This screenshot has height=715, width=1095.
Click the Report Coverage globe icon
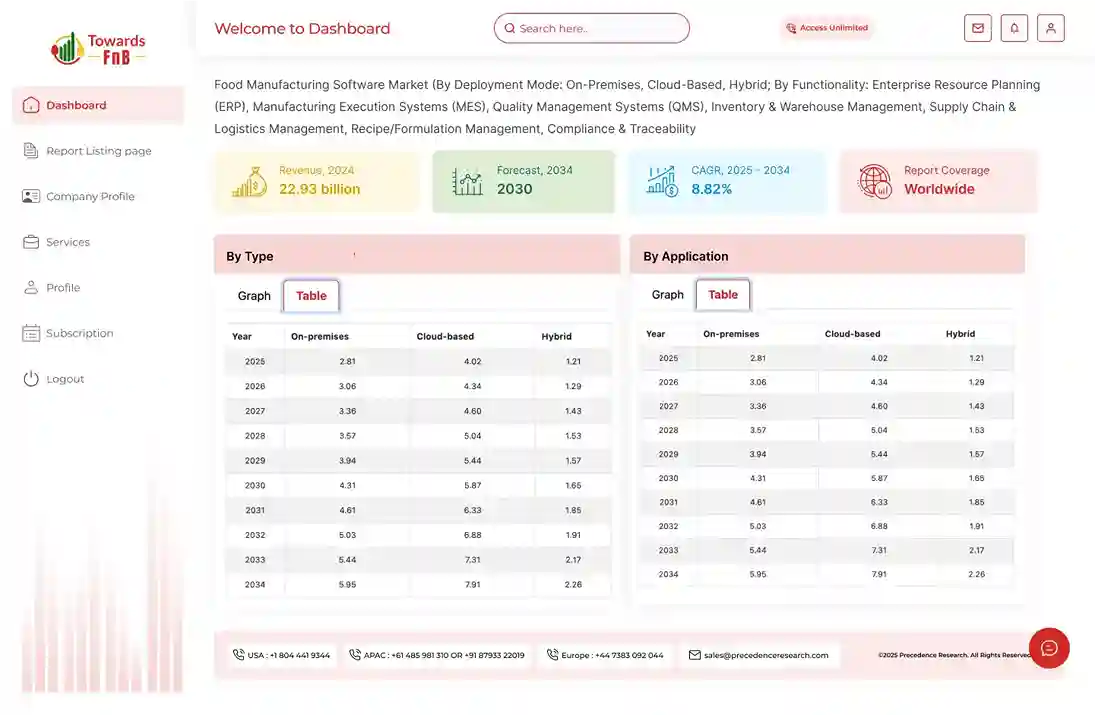(875, 181)
